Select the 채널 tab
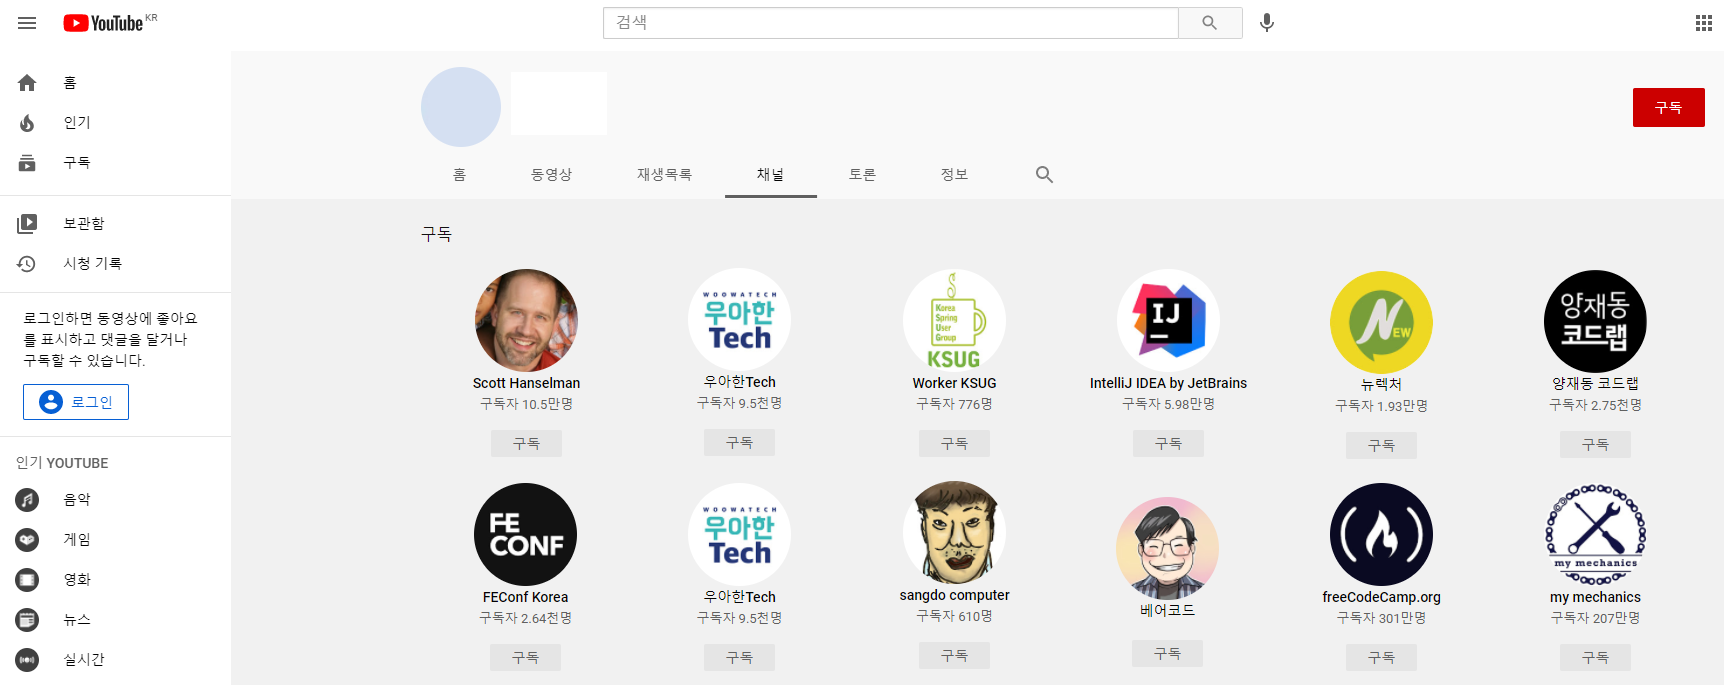This screenshot has height=685, width=1724. point(770,175)
